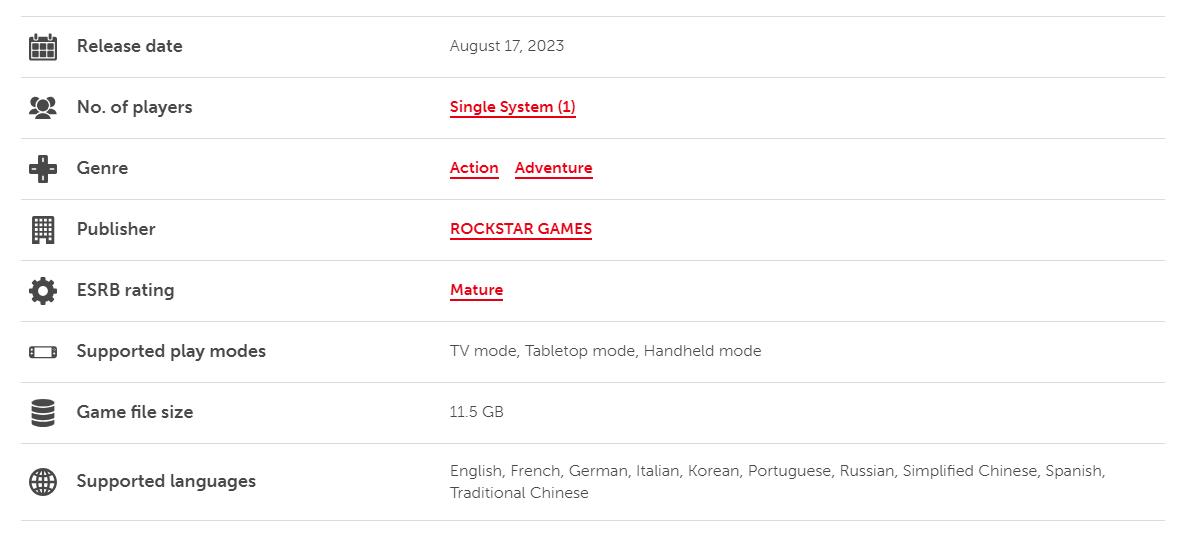The width and height of the screenshot is (1180, 541).
Task: Click the Game file size label
Action: [x=135, y=412]
